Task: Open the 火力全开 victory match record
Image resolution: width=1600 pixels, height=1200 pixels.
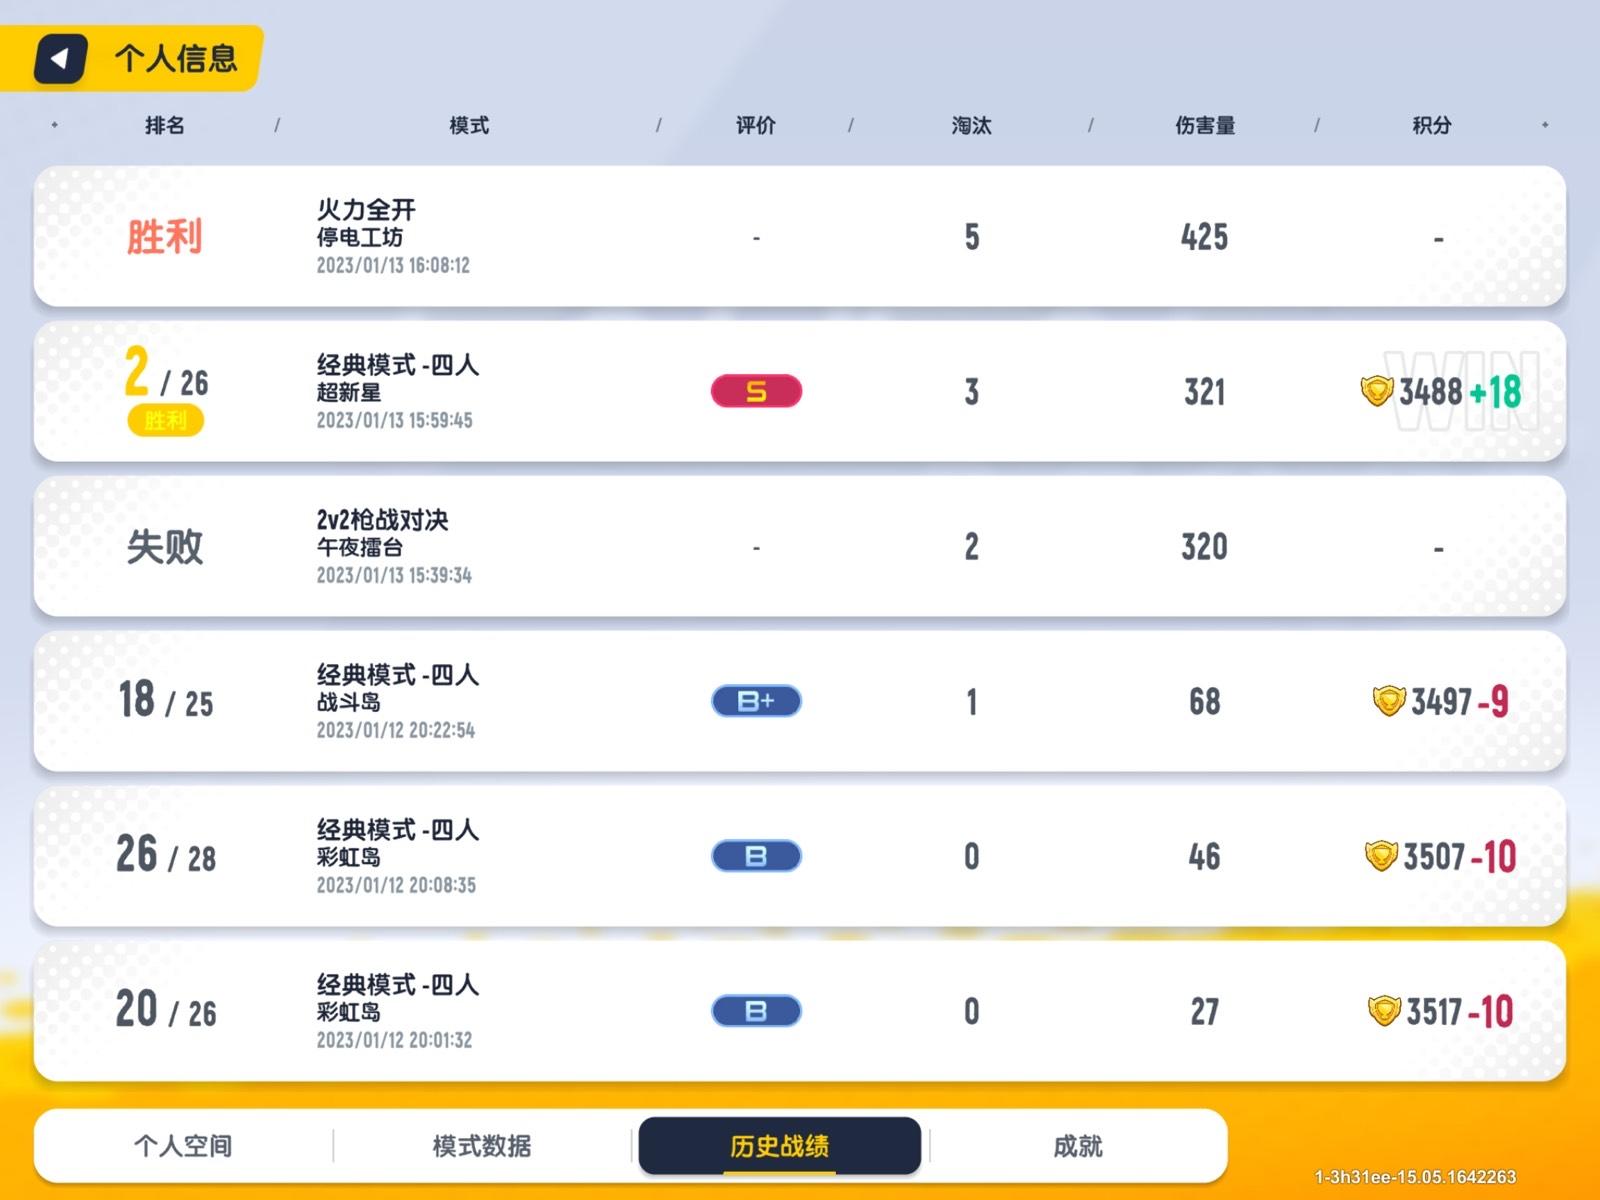Action: (x=800, y=236)
